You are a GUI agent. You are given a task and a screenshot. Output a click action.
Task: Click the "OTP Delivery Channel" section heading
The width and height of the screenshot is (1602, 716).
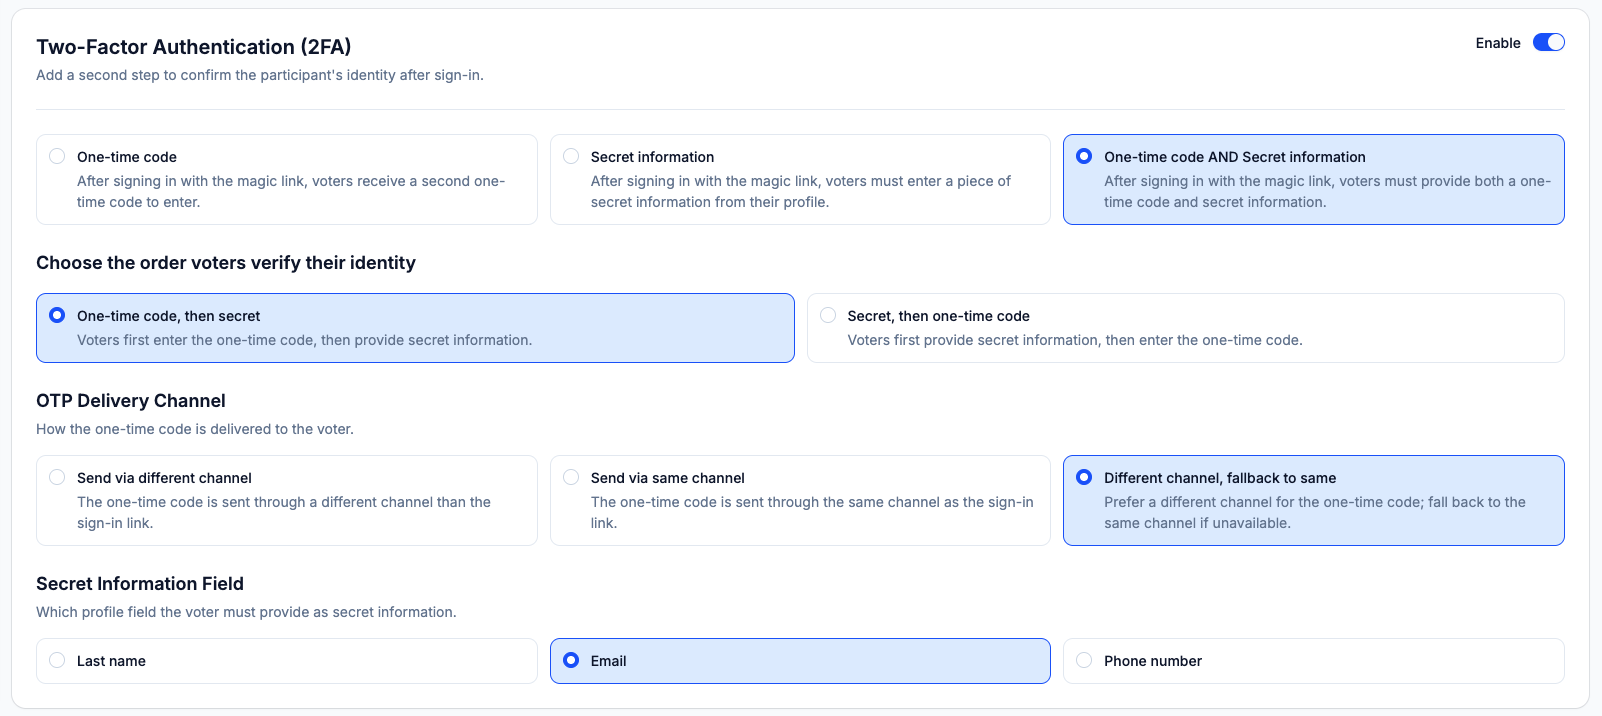point(131,401)
